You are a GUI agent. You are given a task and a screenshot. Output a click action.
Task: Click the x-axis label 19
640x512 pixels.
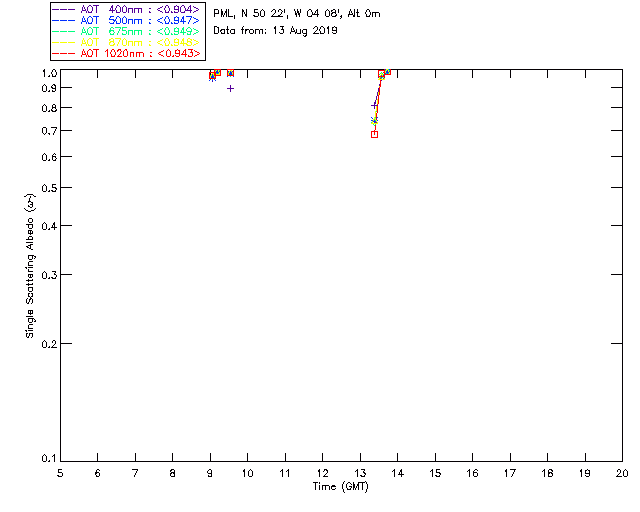coord(585,474)
